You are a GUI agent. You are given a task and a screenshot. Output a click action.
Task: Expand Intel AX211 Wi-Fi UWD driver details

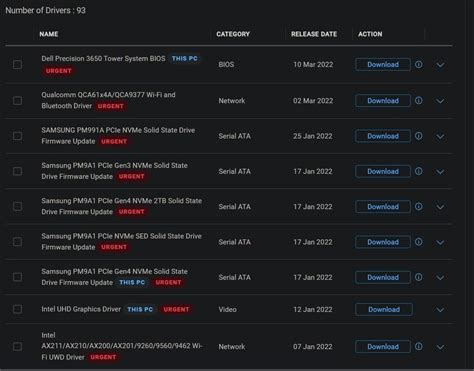coord(440,347)
